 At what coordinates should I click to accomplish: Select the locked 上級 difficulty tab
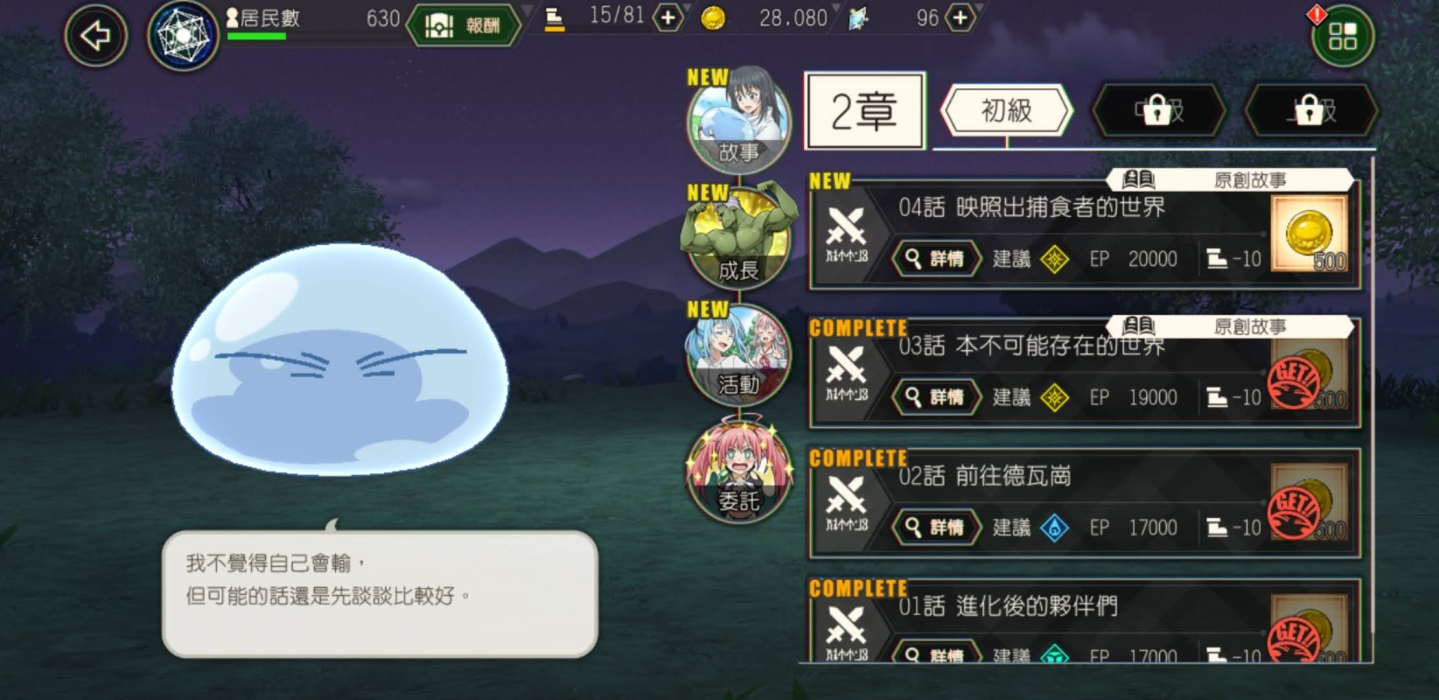(1310, 110)
